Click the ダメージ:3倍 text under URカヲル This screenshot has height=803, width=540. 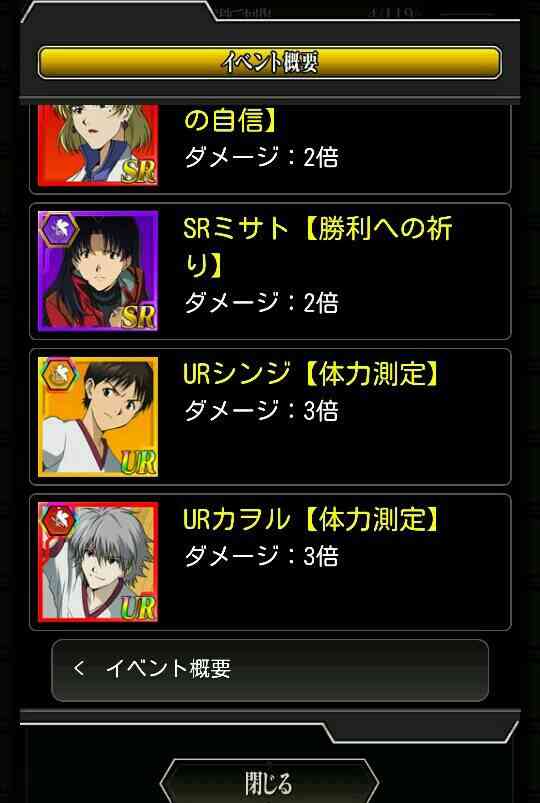click(261, 556)
